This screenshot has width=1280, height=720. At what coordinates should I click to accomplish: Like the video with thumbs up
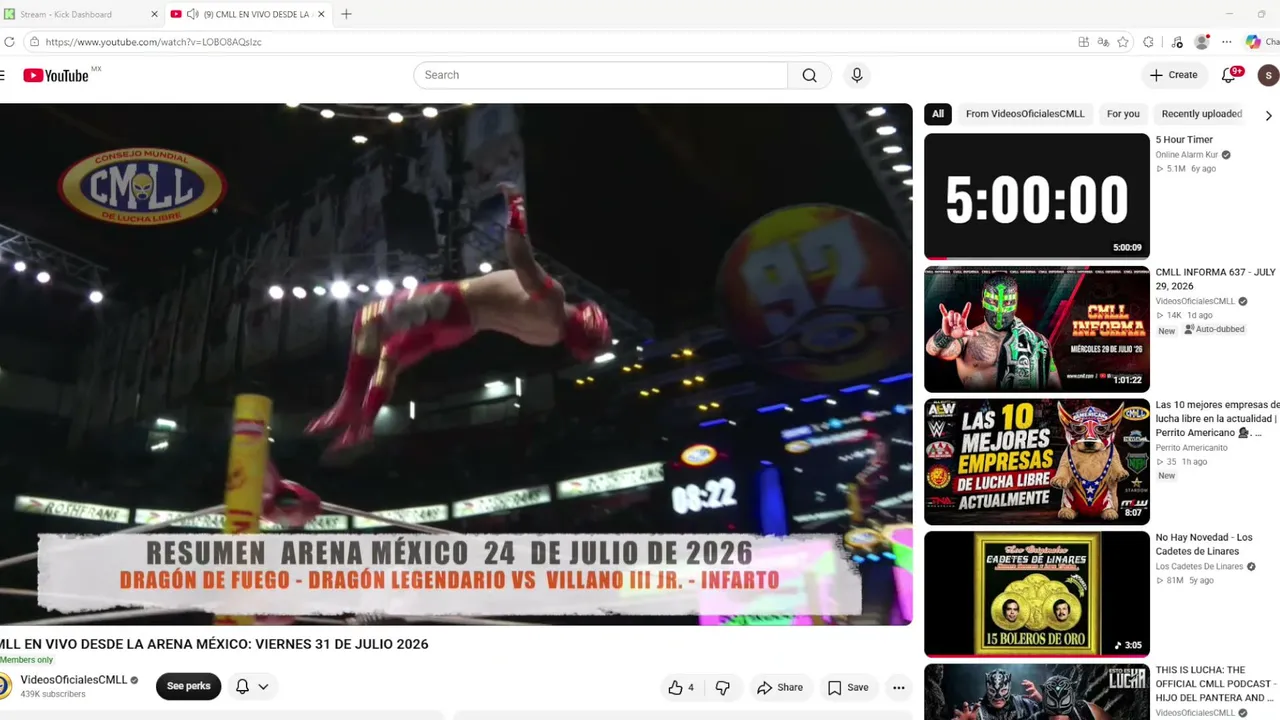tap(681, 687)
